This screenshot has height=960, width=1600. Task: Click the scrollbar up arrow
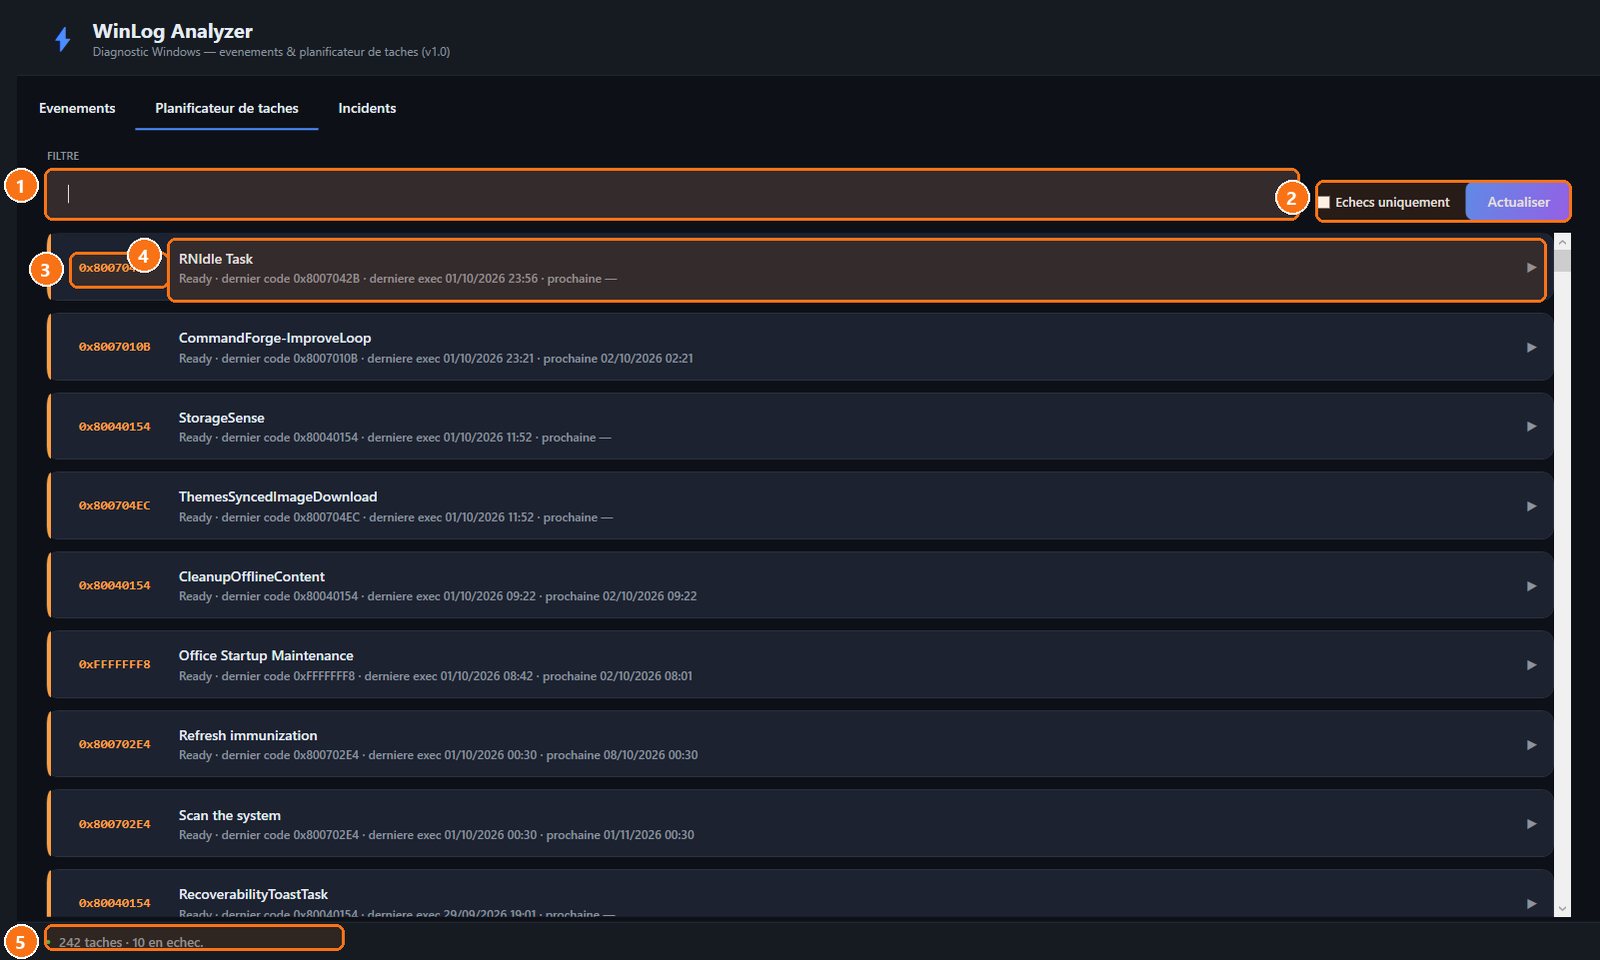click(1562, 242)
